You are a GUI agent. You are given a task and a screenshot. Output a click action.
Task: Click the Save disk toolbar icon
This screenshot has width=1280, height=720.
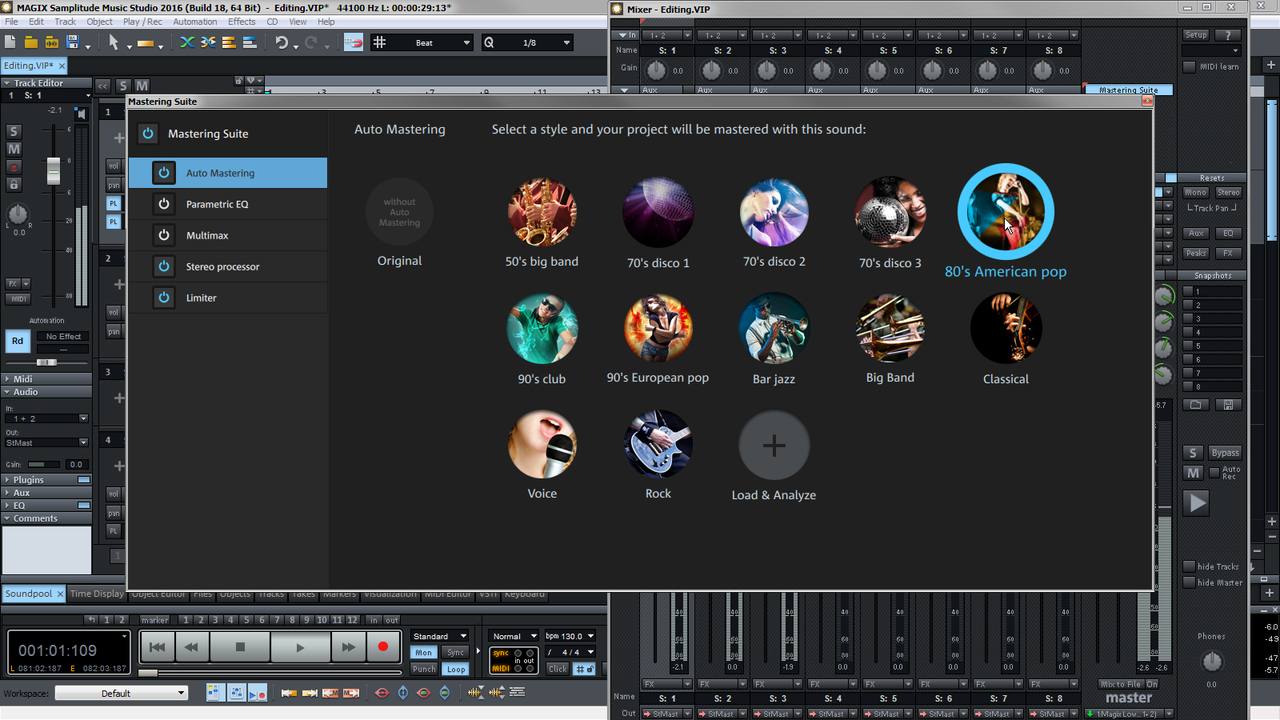pyautogui.click(x=72, y=42)
